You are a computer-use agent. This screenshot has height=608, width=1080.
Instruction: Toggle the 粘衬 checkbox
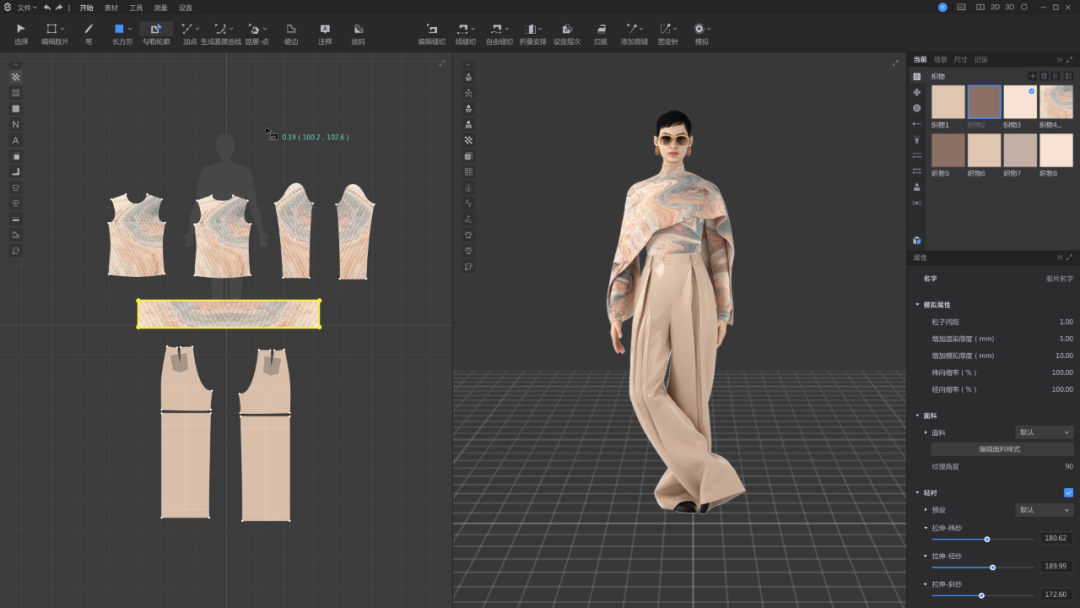click(x=1068, y=492)
